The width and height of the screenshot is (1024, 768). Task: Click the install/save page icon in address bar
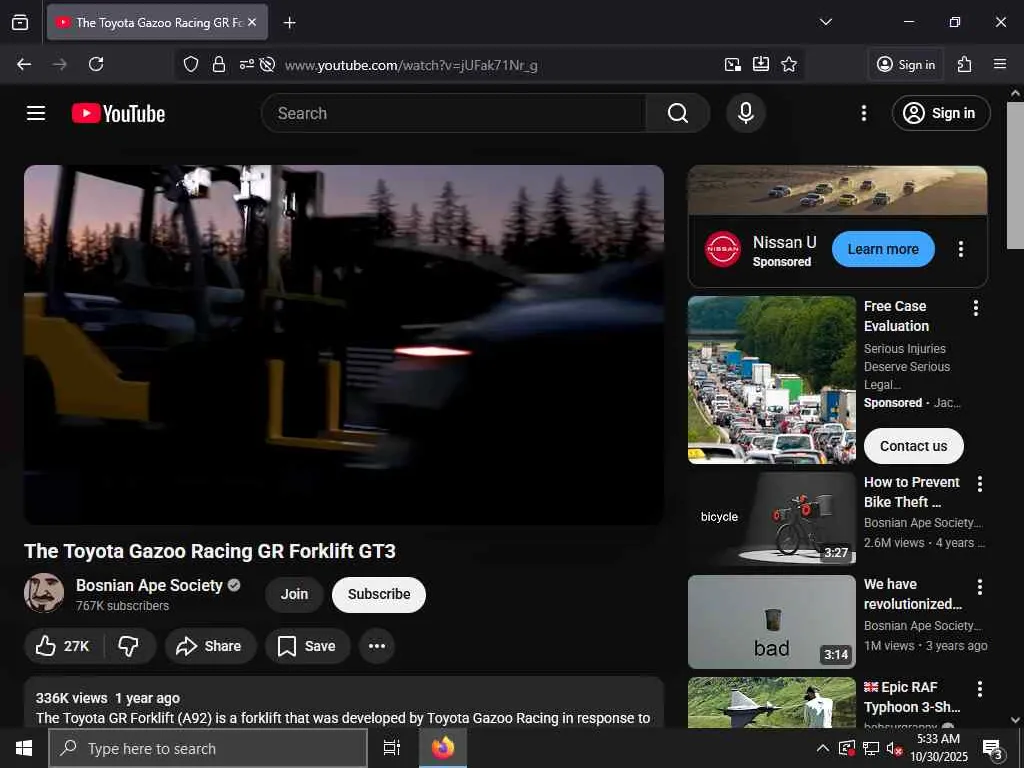tap(761, 64)
